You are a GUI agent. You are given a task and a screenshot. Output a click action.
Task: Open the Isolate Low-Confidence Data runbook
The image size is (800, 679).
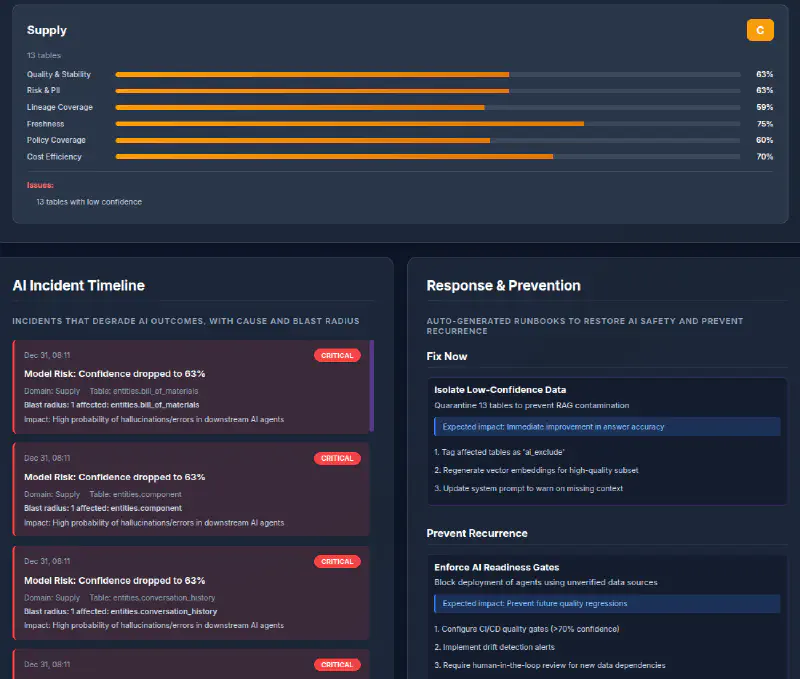click(500, 390)
